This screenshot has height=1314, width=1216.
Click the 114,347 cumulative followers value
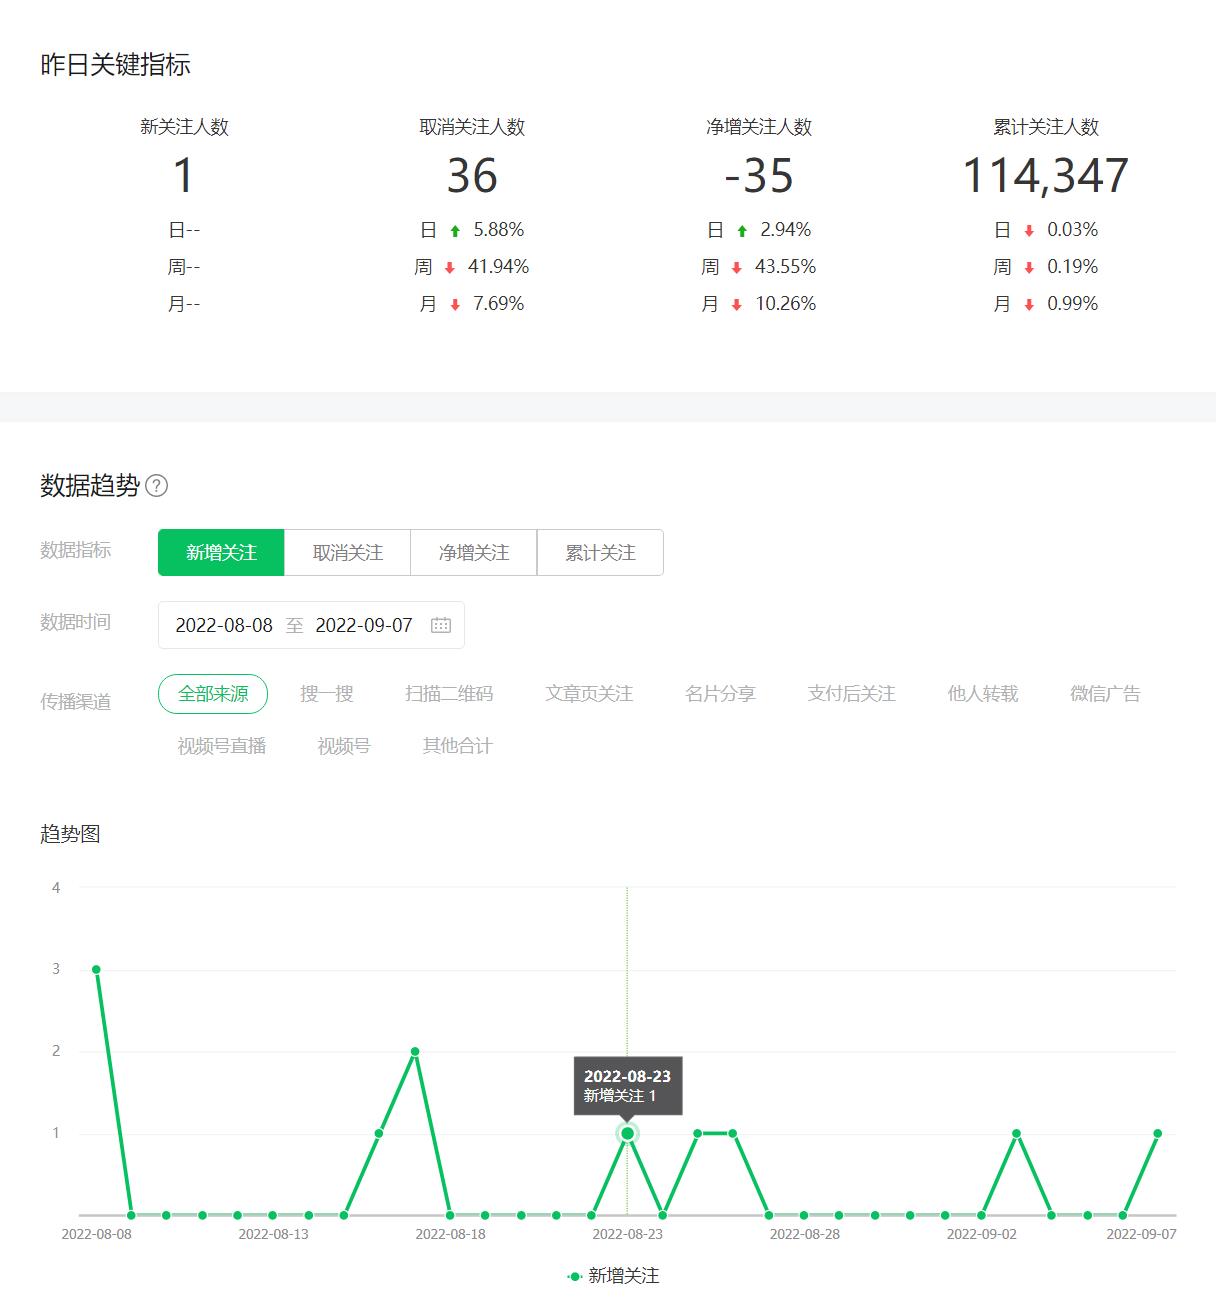pyautogui.click(x=1046, y=176)
